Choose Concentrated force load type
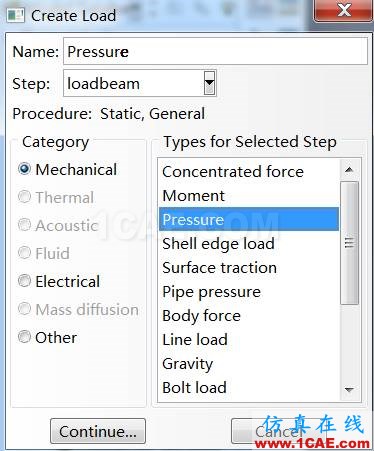 (249, 172)
